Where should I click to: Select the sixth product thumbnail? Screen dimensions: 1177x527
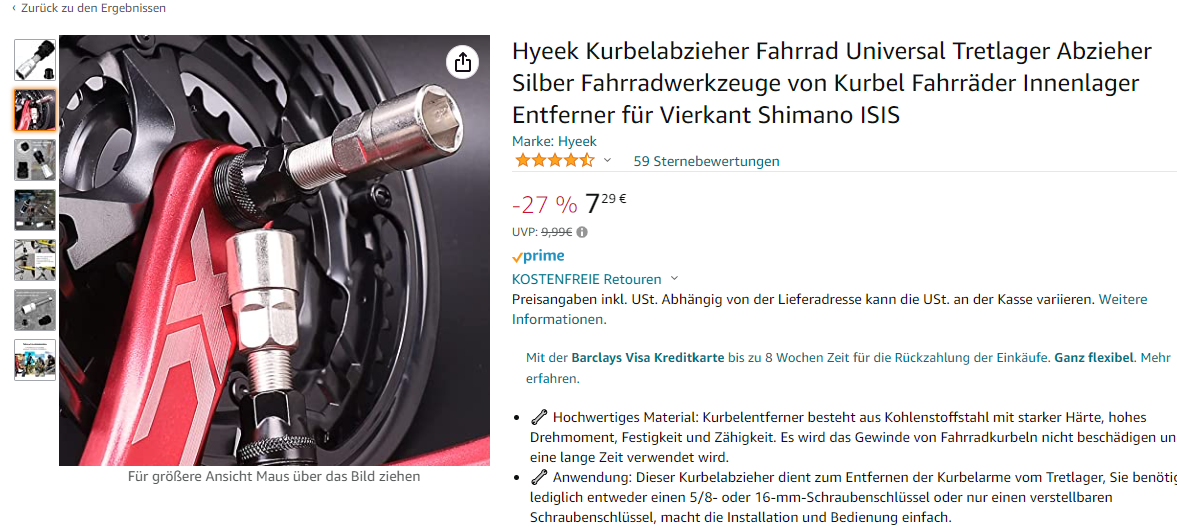pyautogui.click(x=35, y=310)
